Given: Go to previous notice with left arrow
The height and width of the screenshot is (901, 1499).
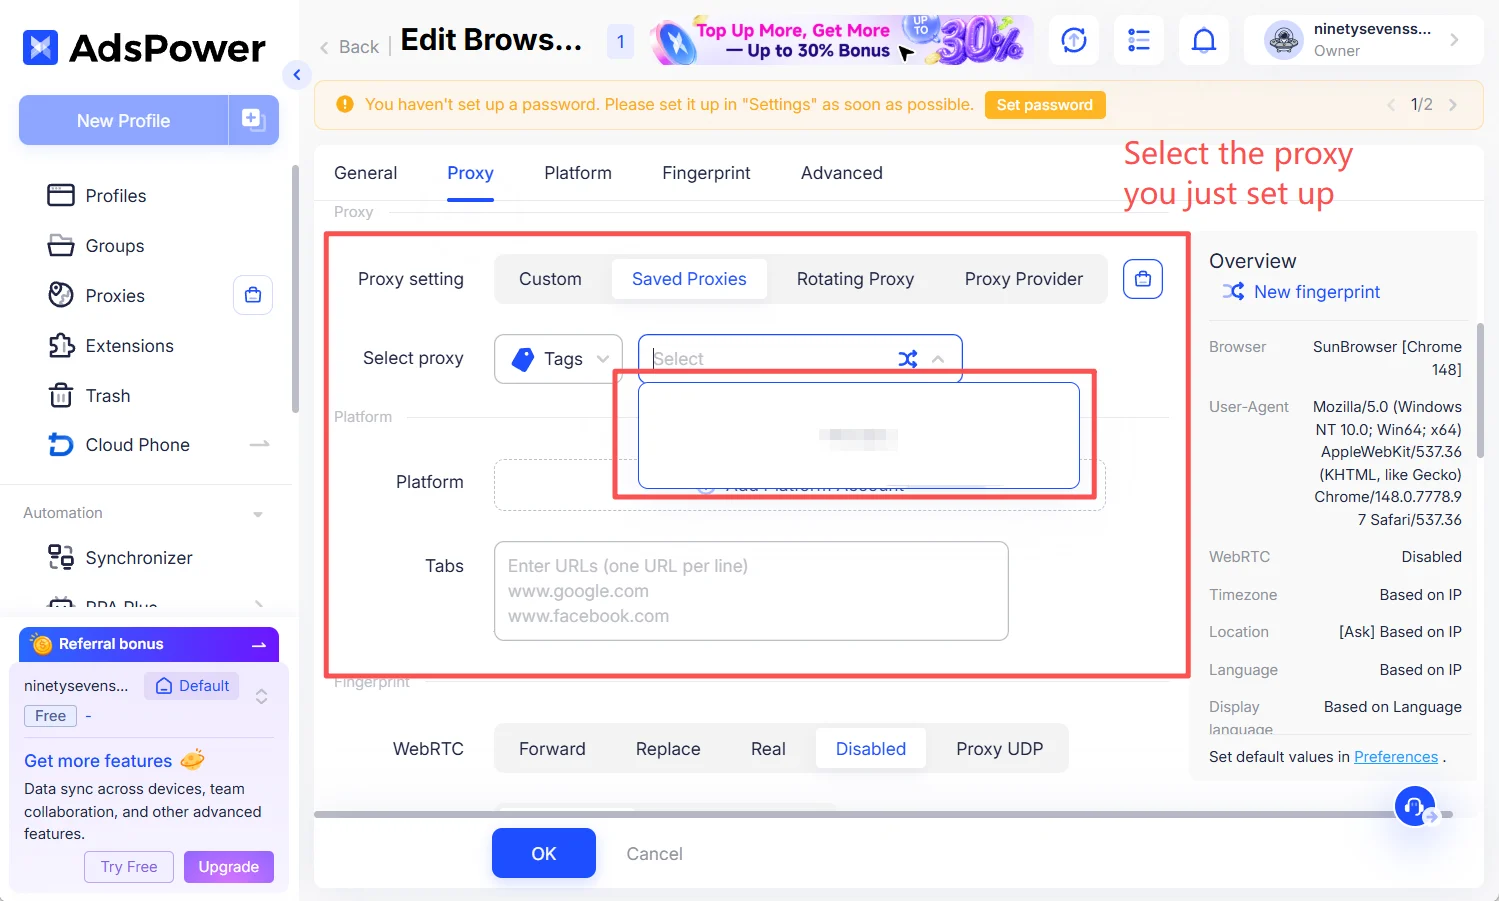Looking at the screenshot, I should (1391, 105).
